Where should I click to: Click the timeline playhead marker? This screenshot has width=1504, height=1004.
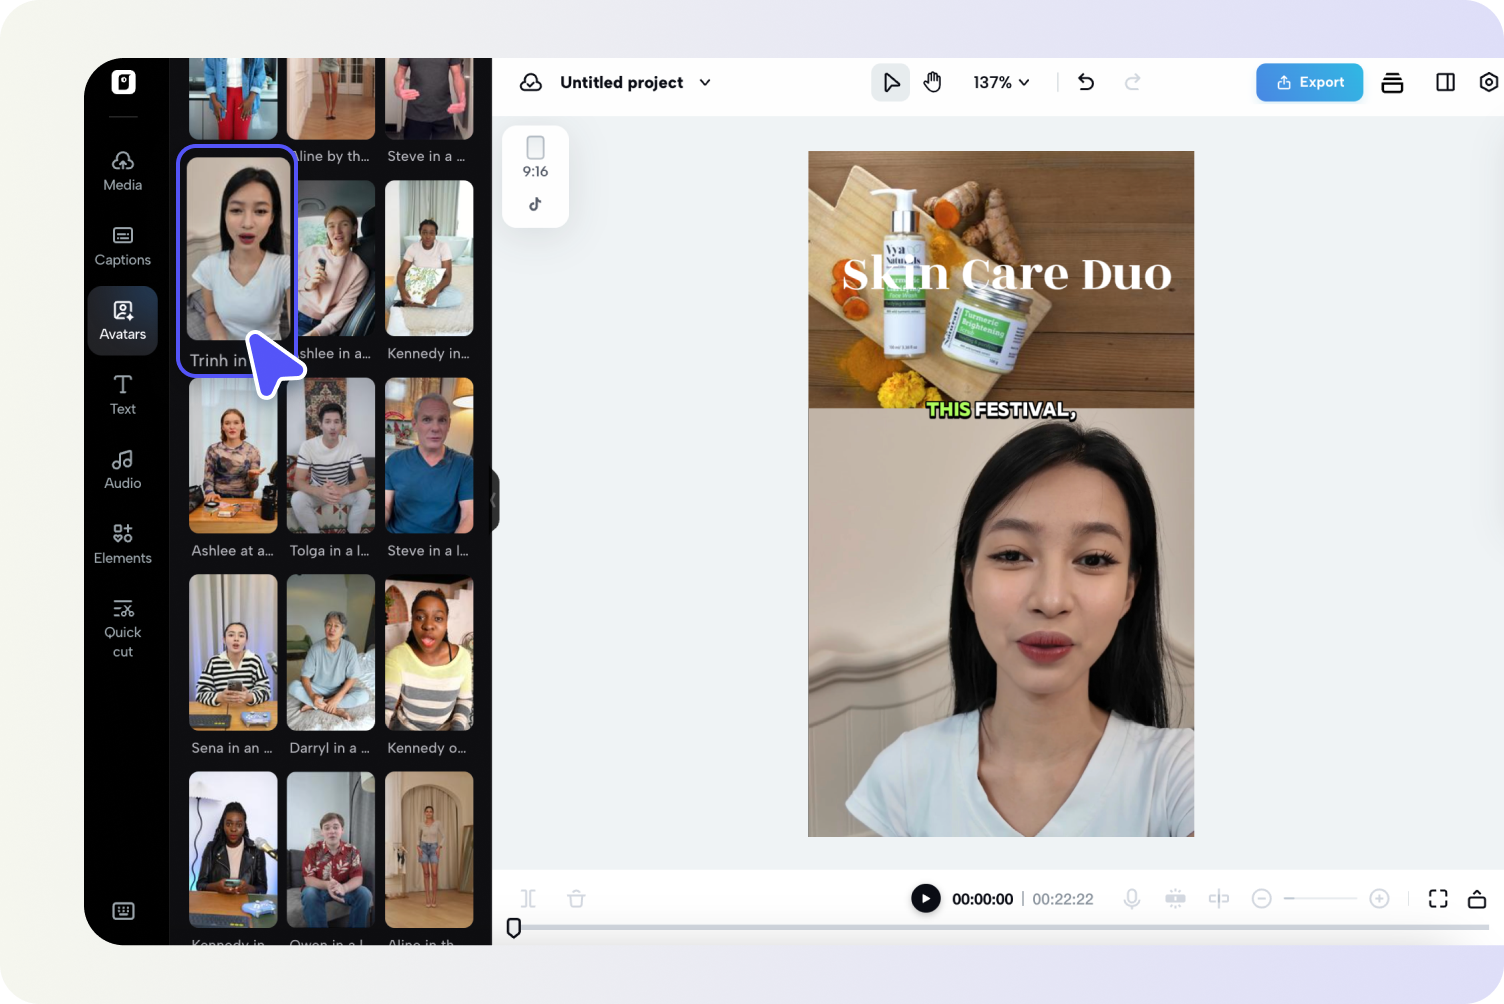[514, 928]
